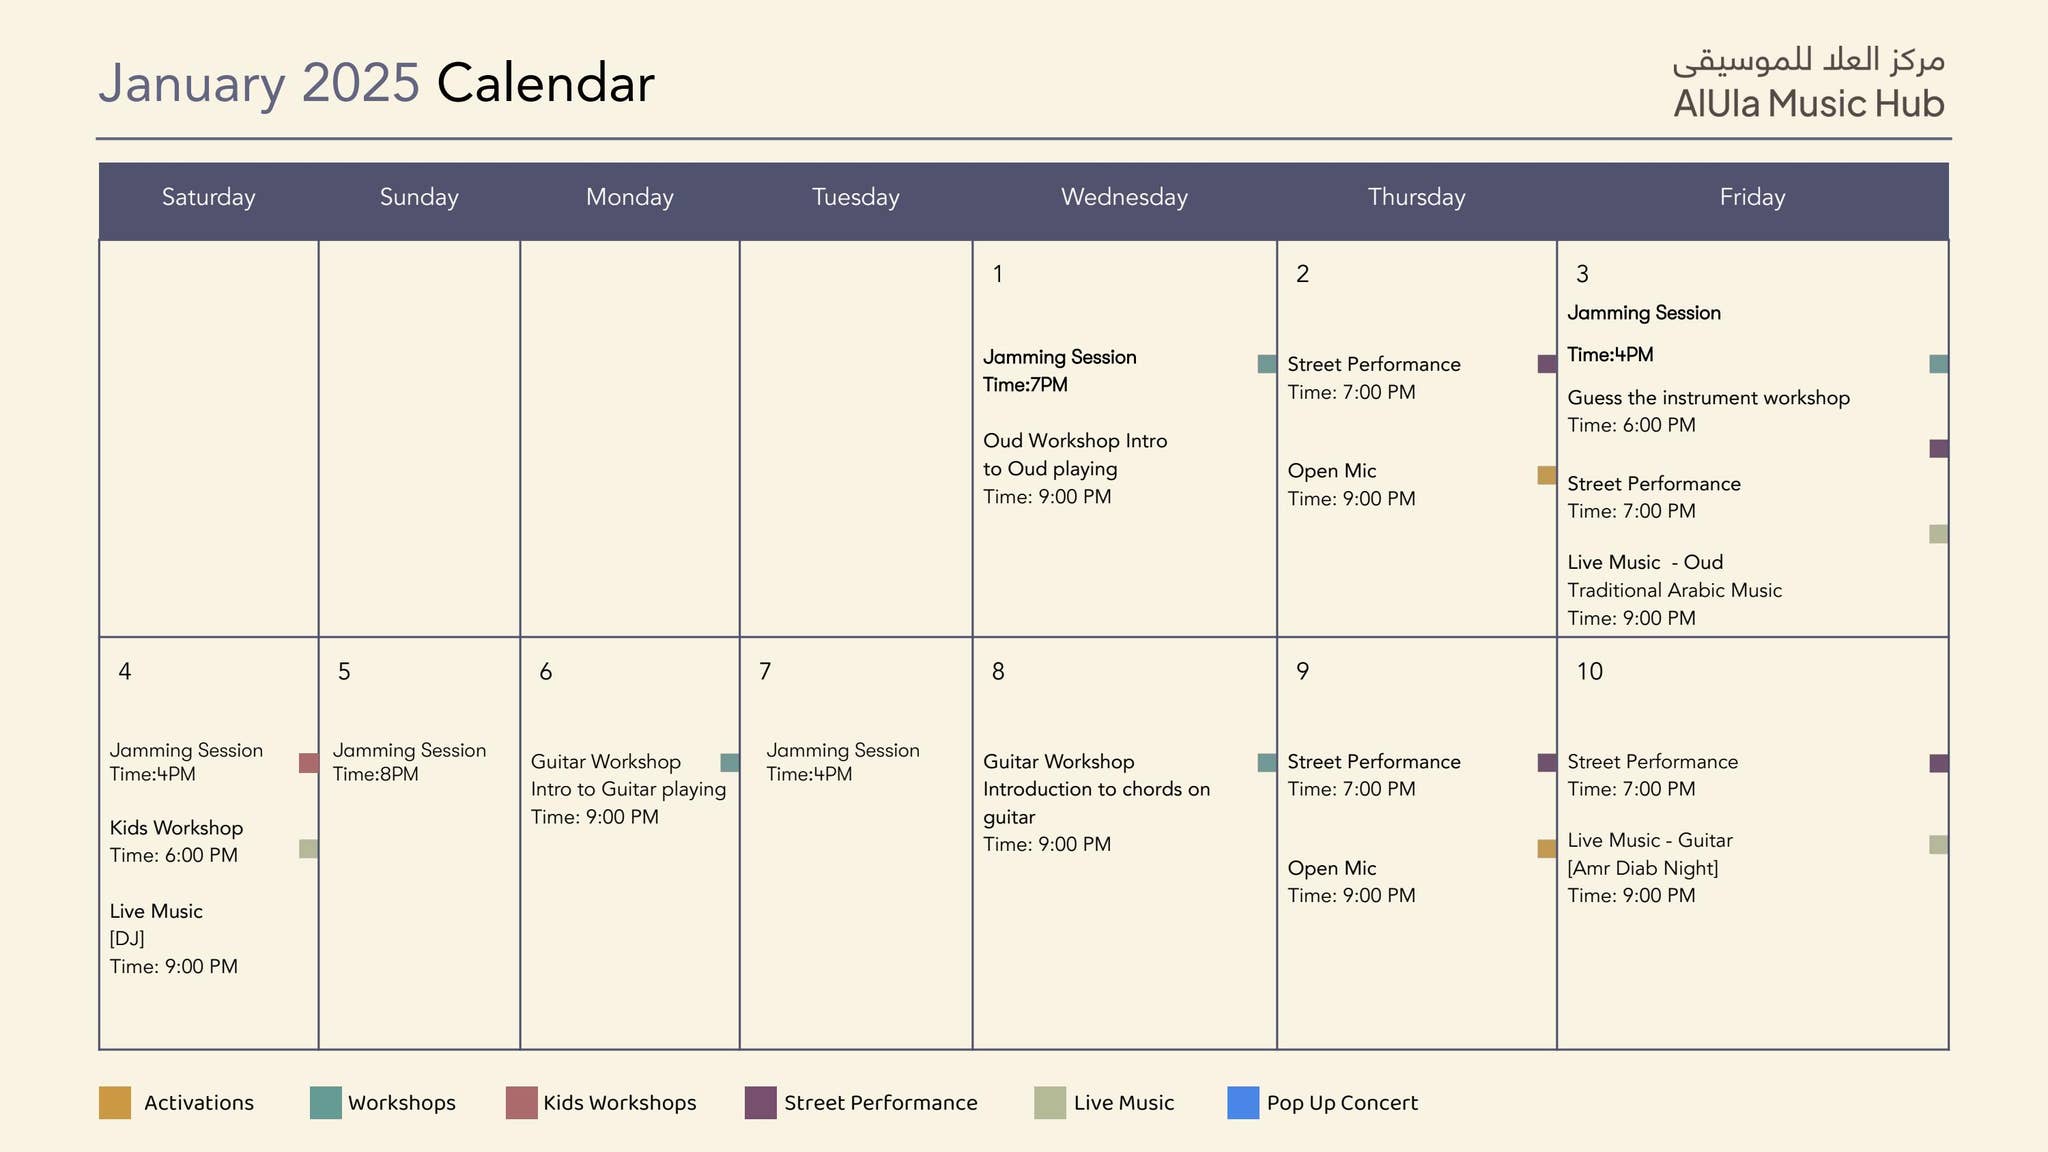The width and height of the screenshot is (2048, 1152).
Task: Click the Friday column header
Action: [1753, 197]
